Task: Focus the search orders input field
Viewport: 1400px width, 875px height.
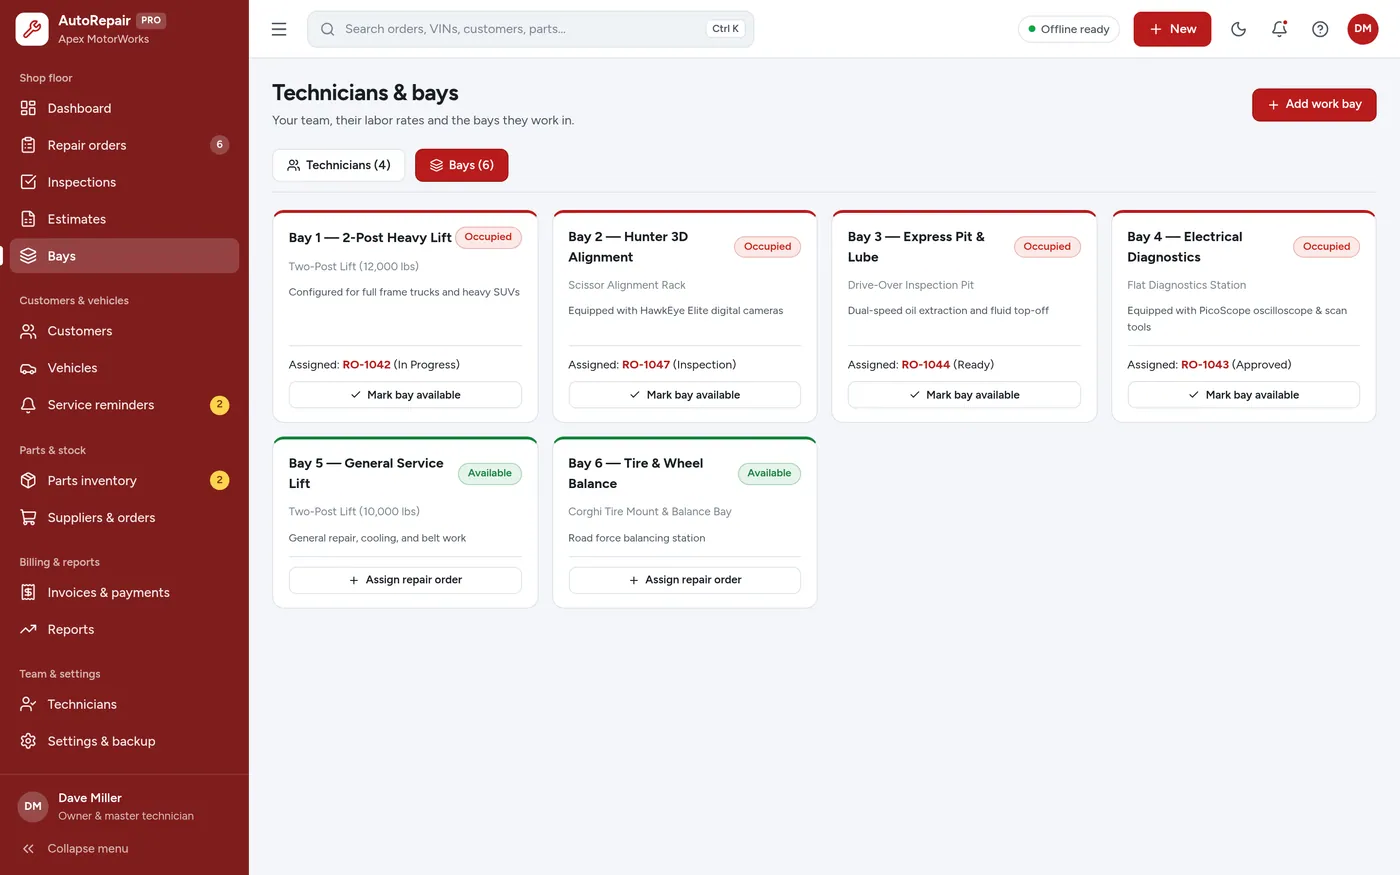Action: point(531,29)
